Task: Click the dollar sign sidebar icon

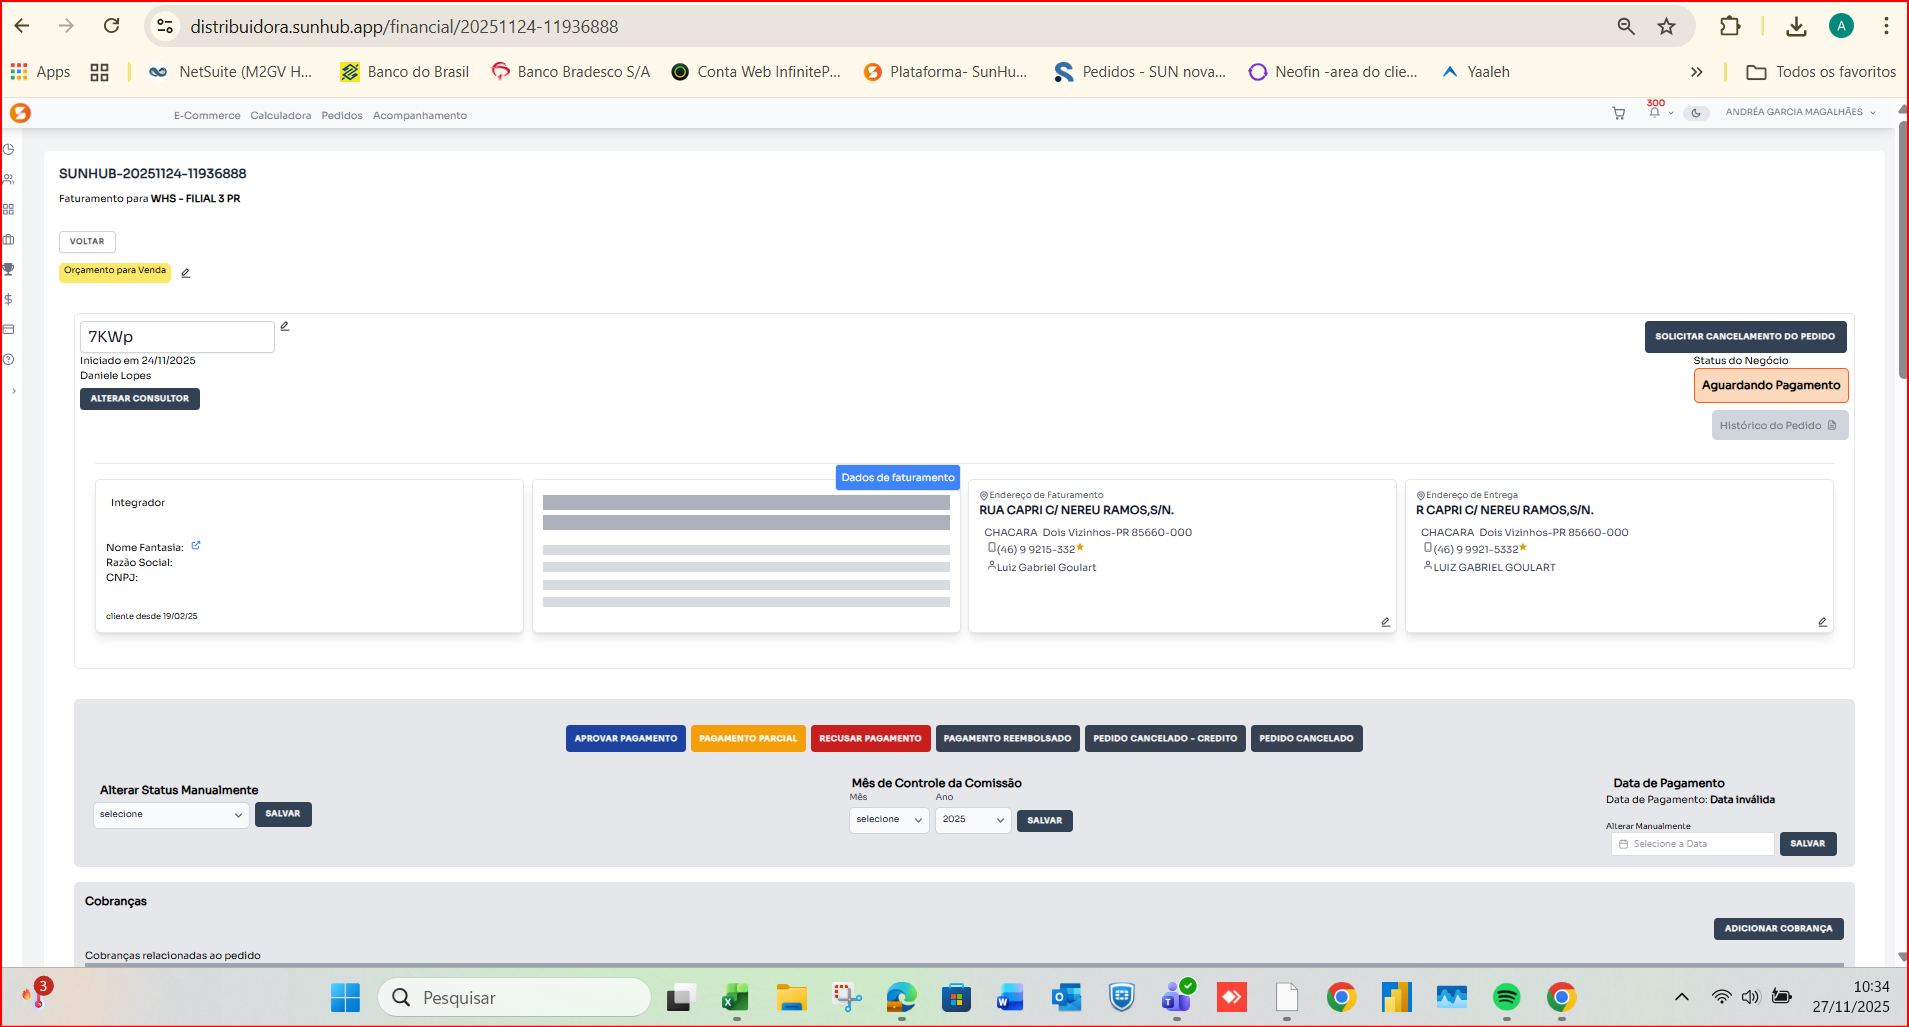Action: 9,299
